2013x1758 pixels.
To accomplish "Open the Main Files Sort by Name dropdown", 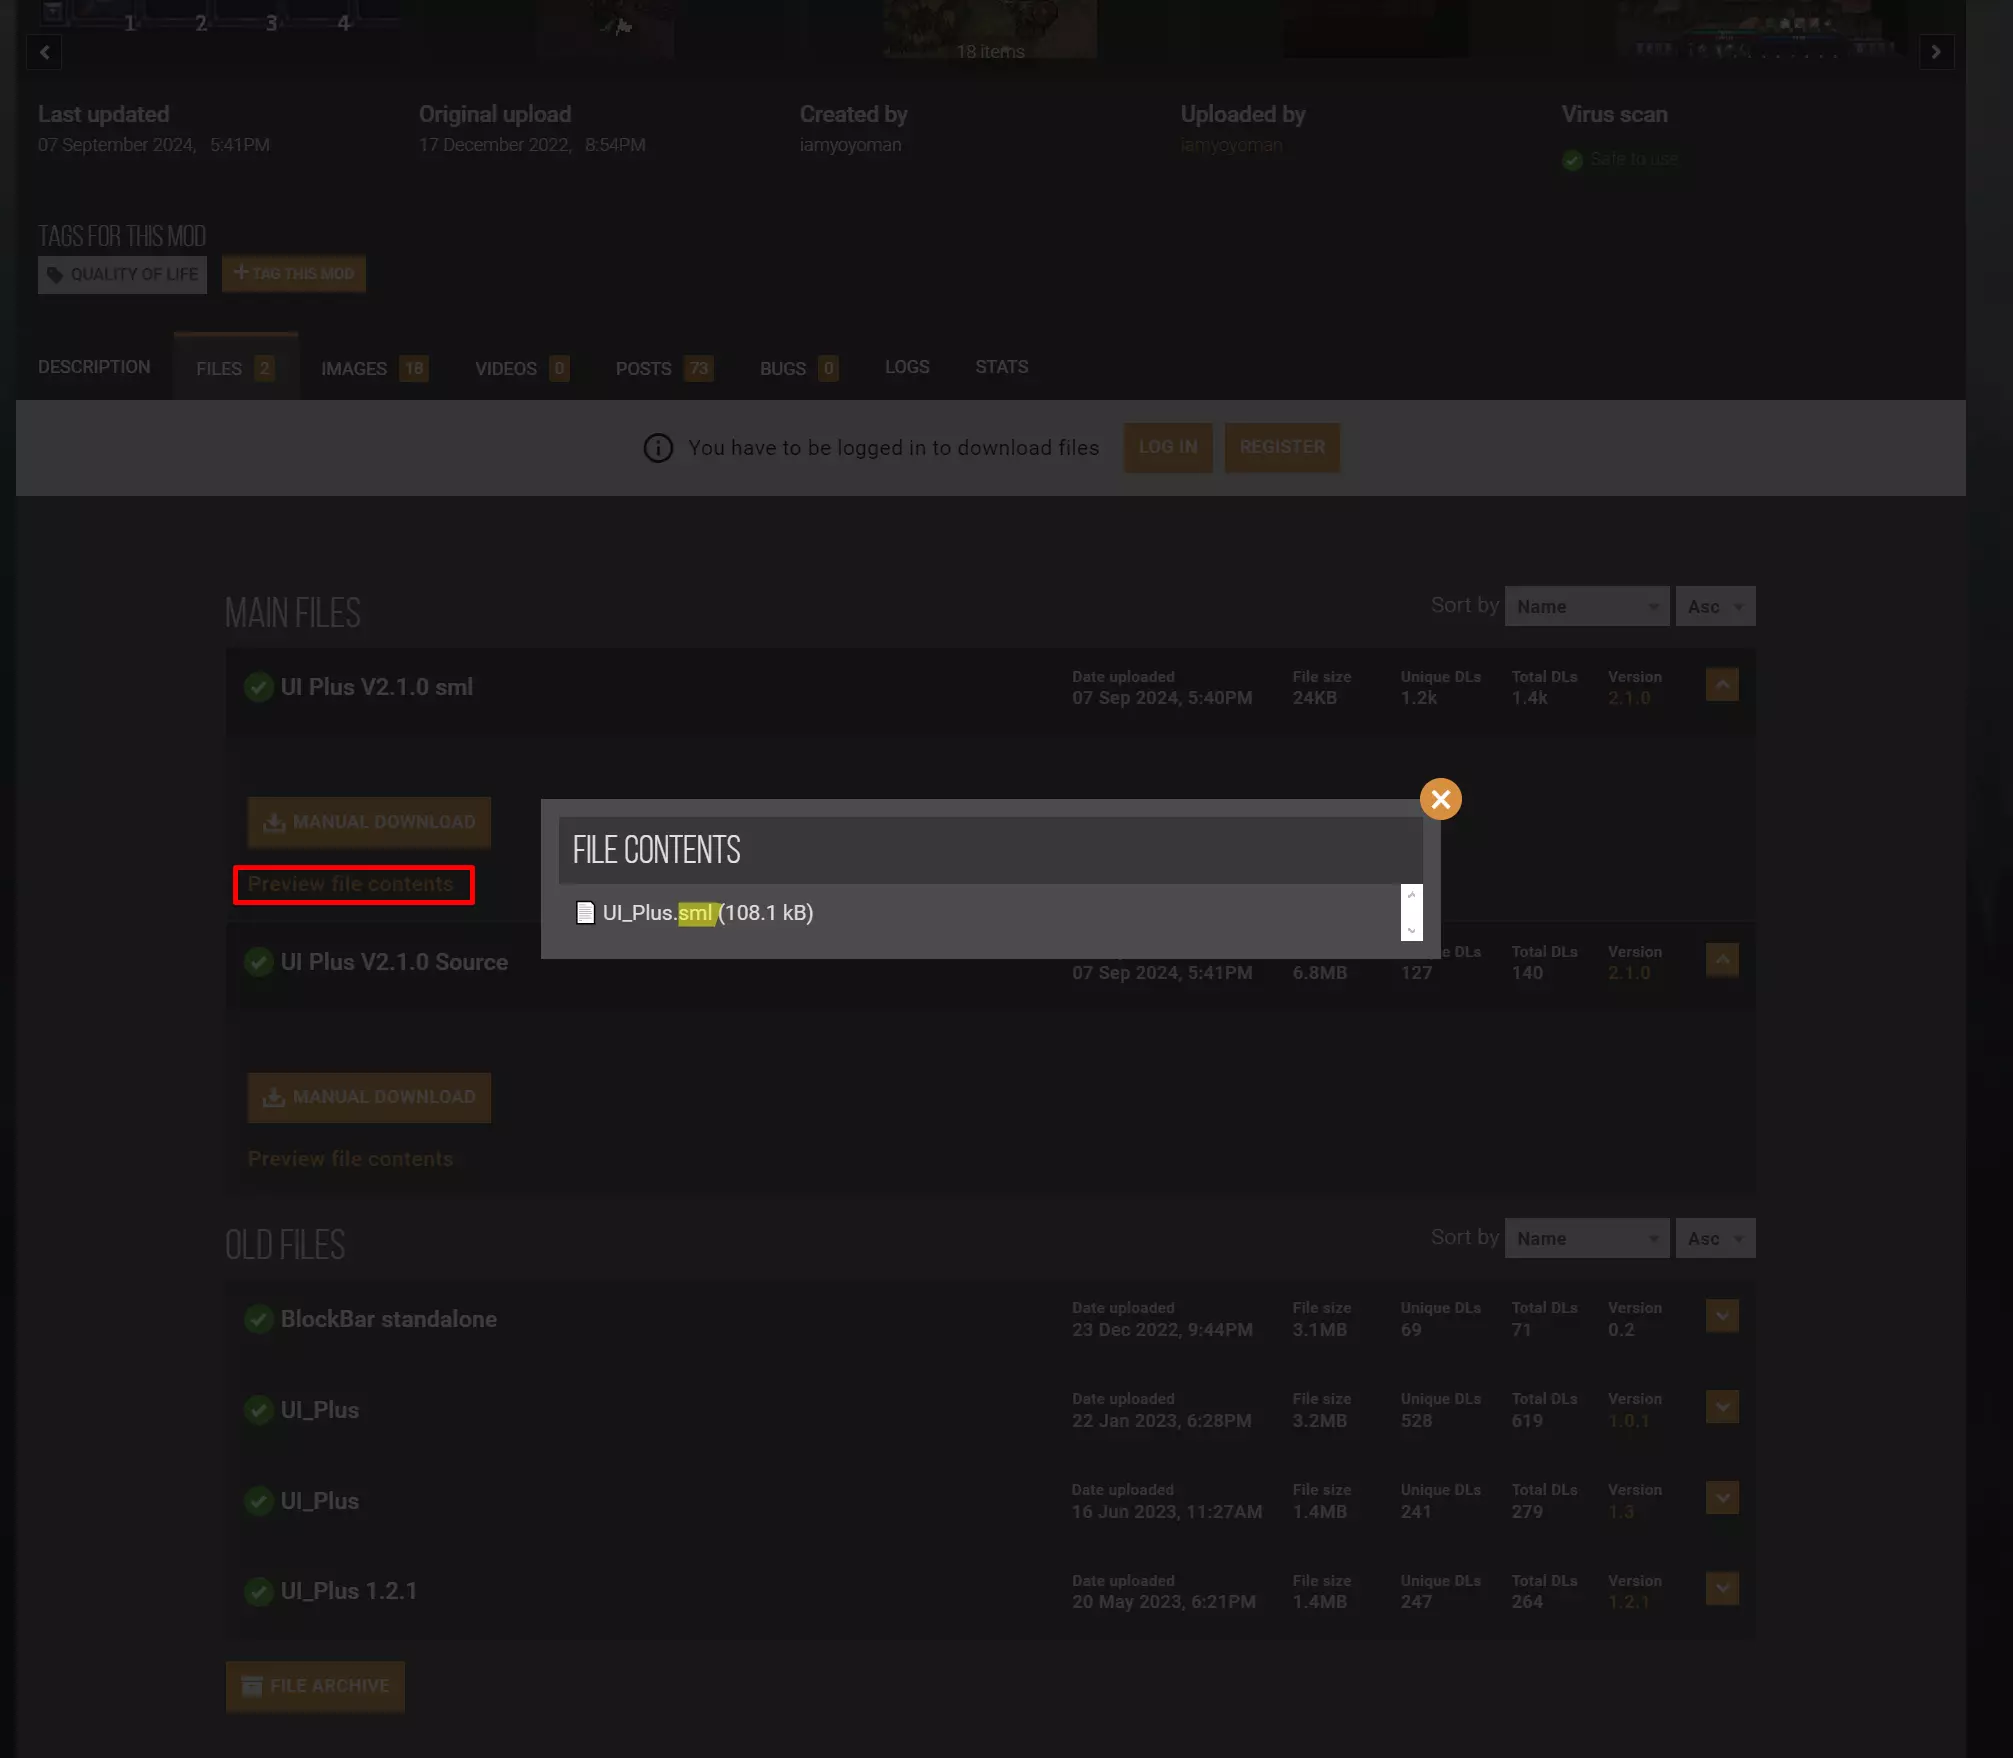I will 1586,606.
